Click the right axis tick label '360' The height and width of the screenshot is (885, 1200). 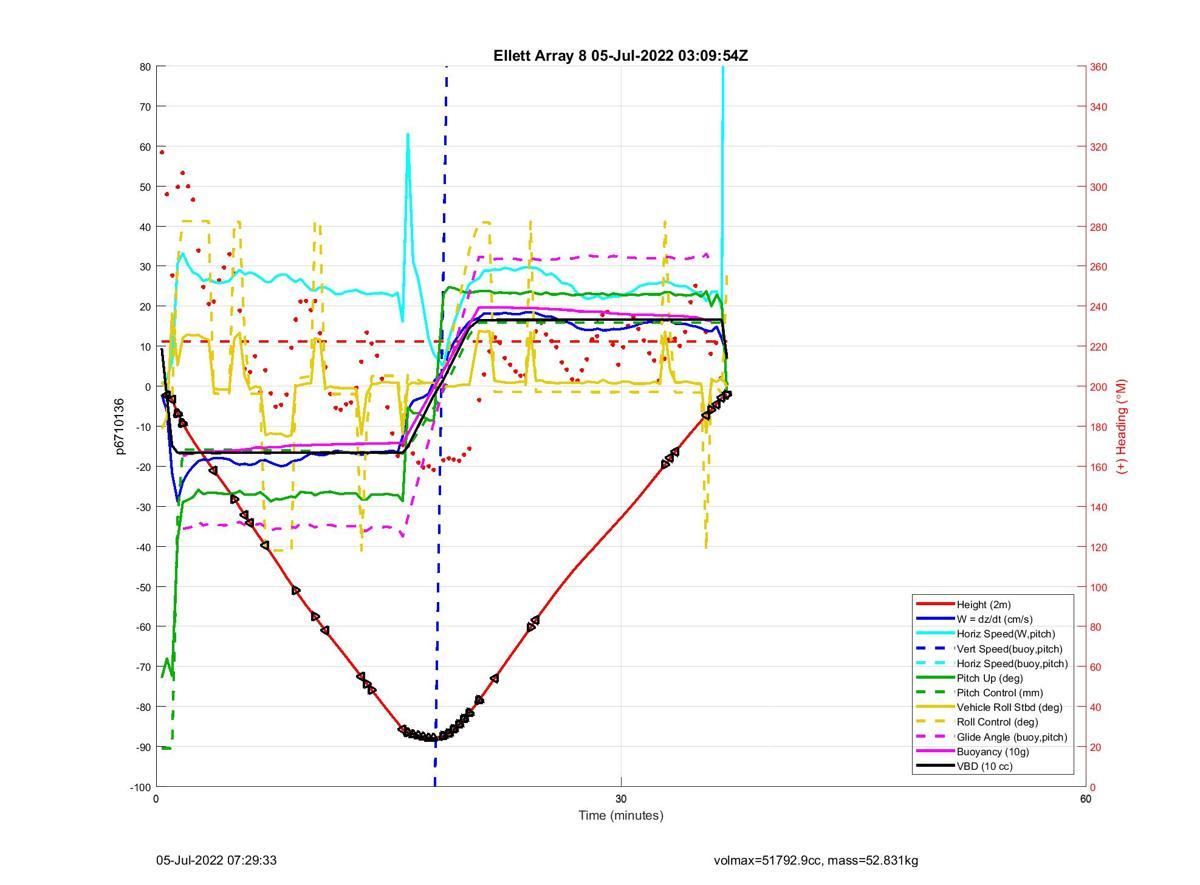point(1098,67)
